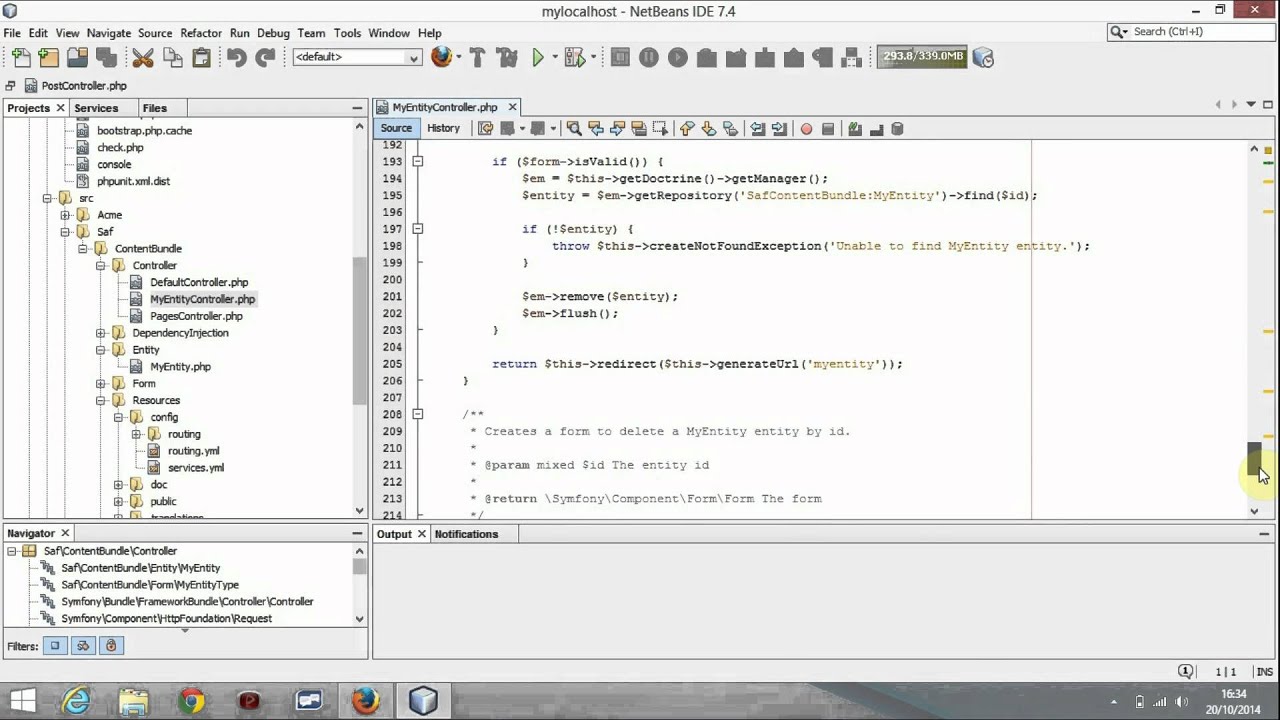This screenshot has height=720, width=1280.
Task: Click the memory usage bar 293.8/339.0MB
Action: (x=922, y=57)
